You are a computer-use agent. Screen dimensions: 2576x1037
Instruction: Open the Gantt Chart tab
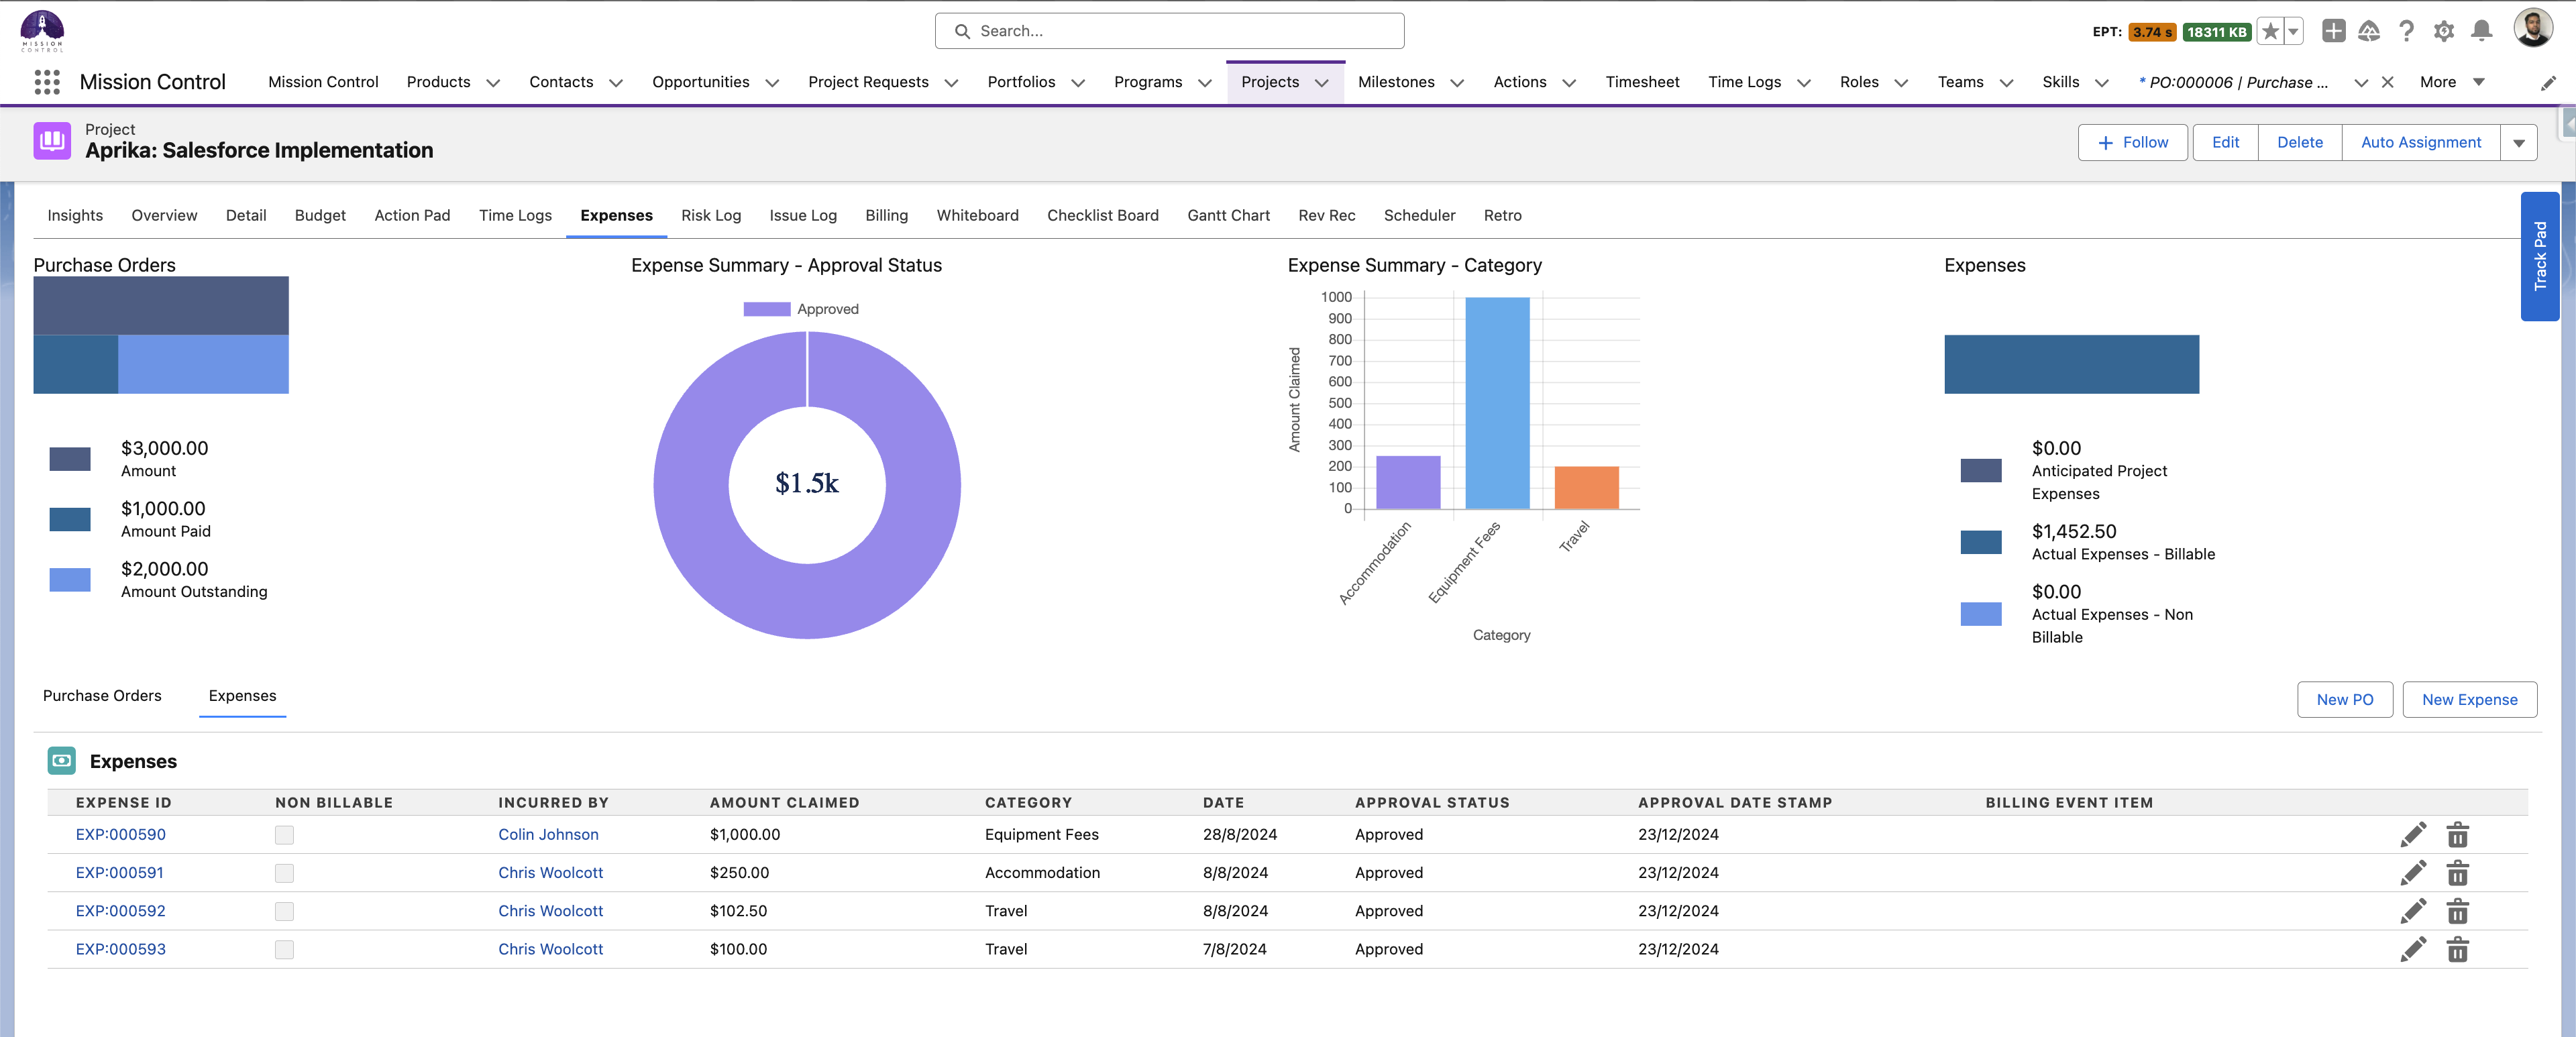[x=1228, y=215]
